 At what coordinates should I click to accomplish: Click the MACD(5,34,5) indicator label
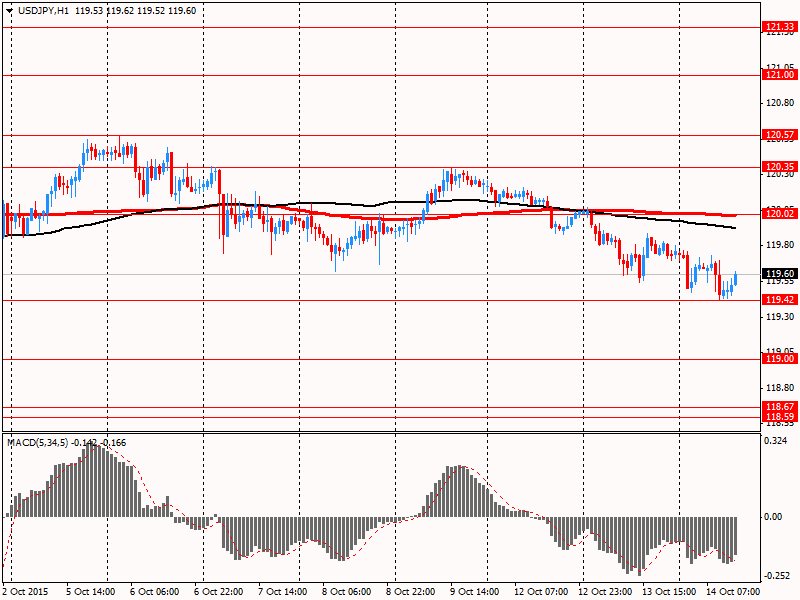pyautogui.click(x=37, y=443)
